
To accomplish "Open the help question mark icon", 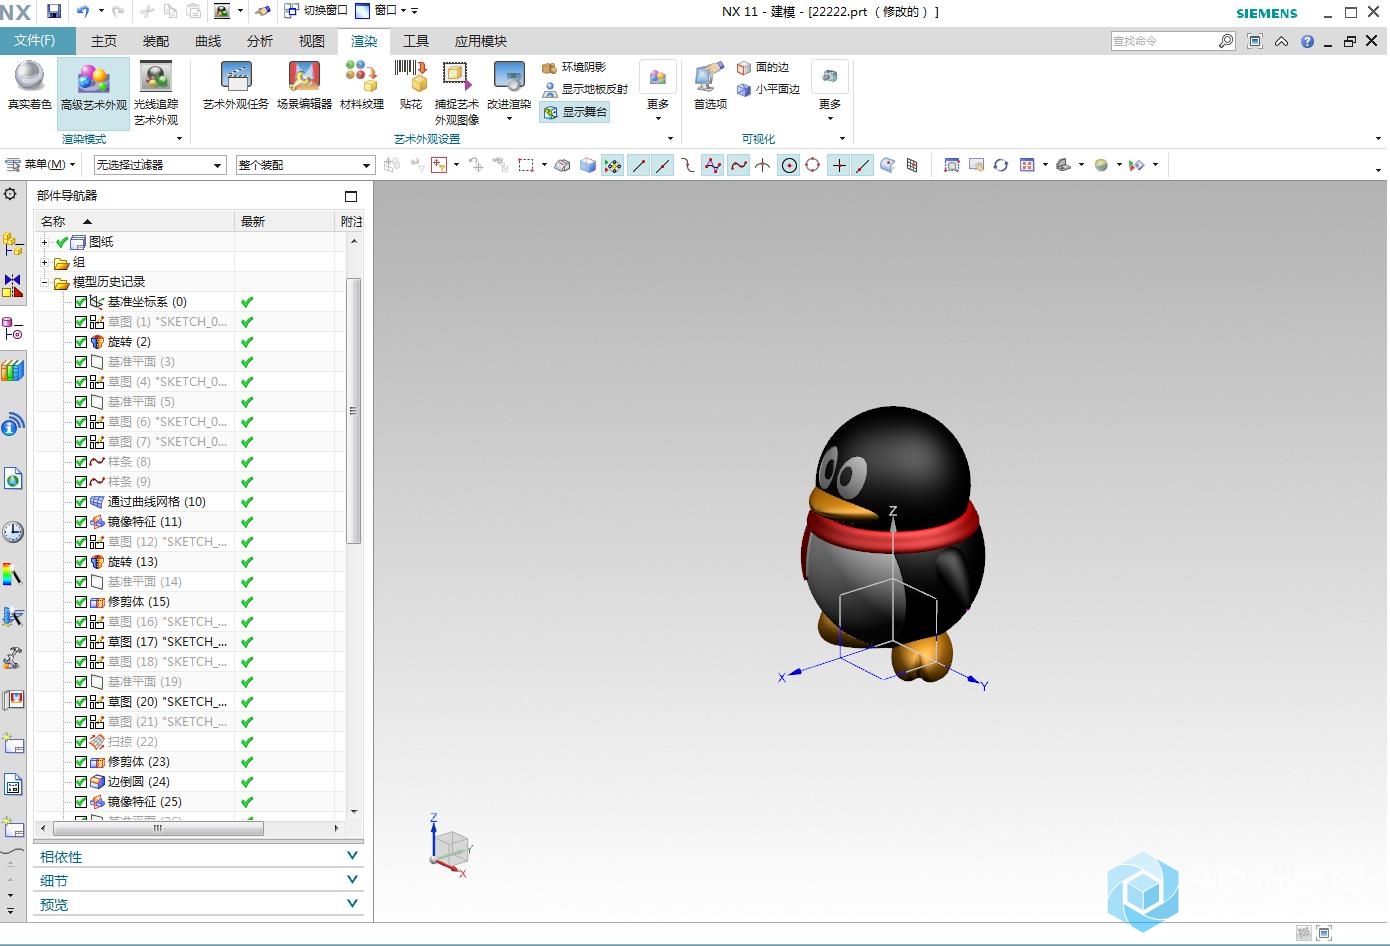I will [1307, 41].
